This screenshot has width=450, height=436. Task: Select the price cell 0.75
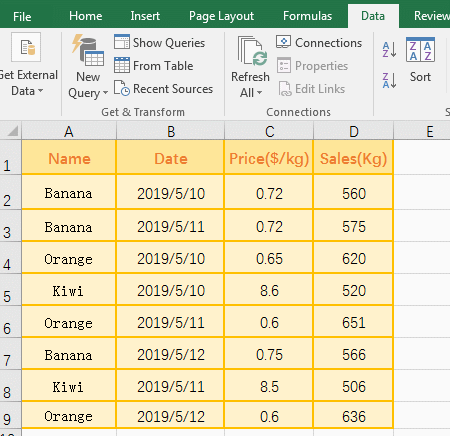(x=269, y=353)
